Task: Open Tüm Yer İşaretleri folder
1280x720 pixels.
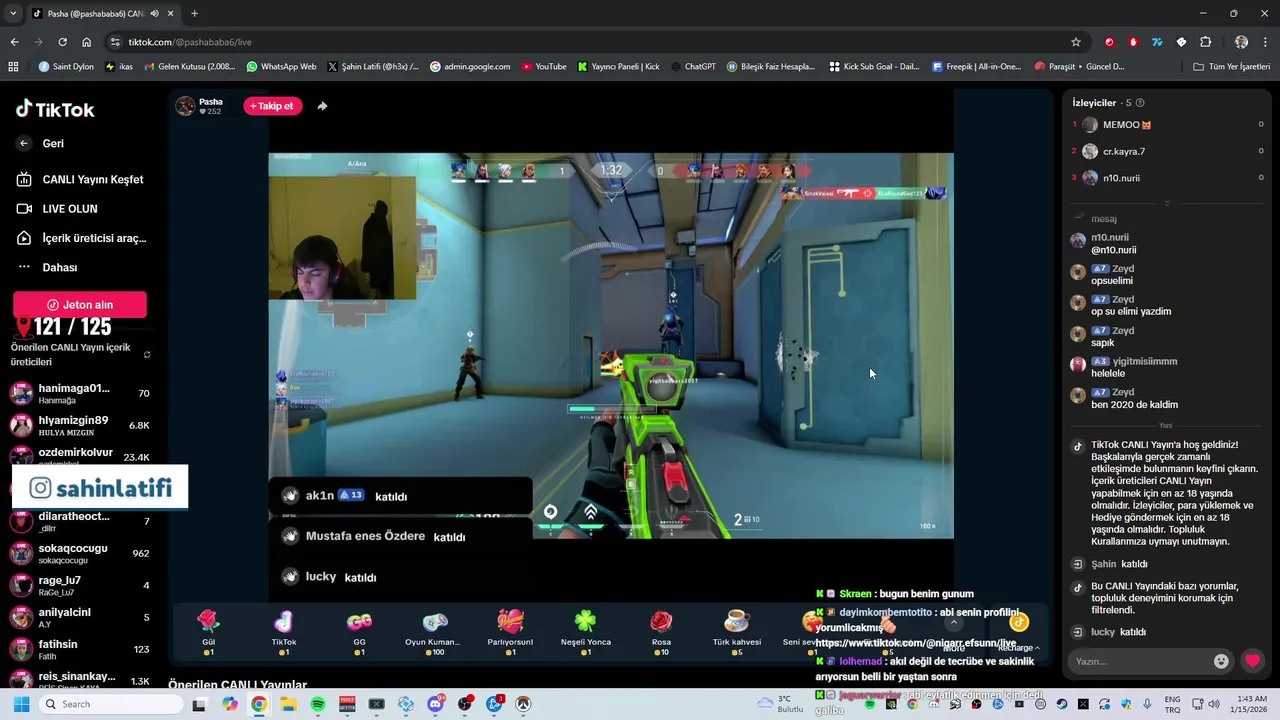Action: 1232,67
